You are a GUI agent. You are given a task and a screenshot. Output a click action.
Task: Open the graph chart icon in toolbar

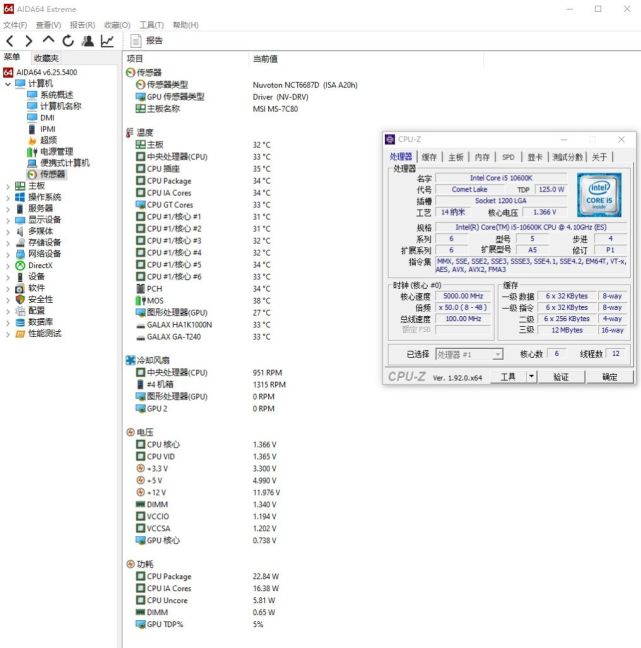click(107, 41)
